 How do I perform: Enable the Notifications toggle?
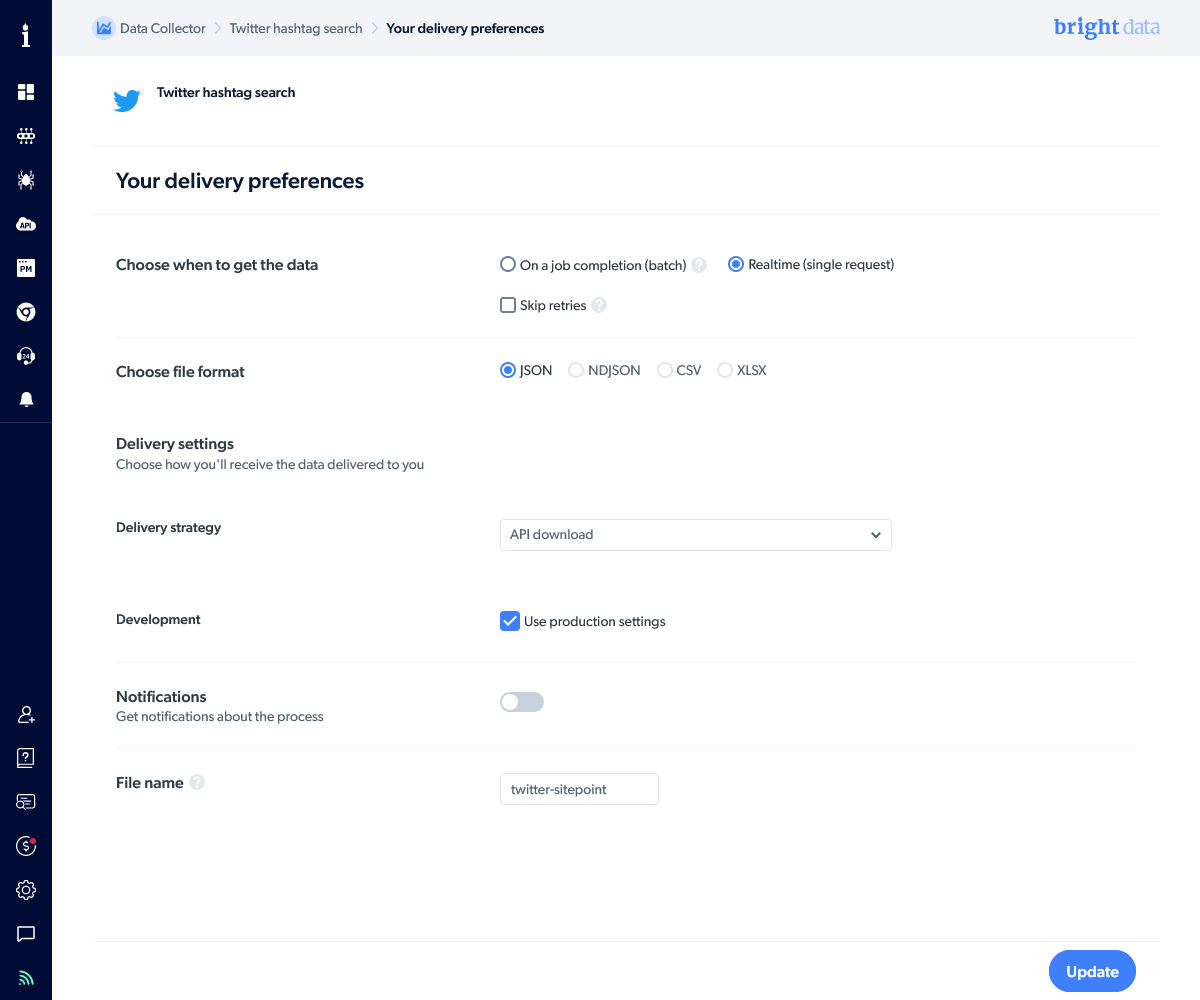pos(522,702)
